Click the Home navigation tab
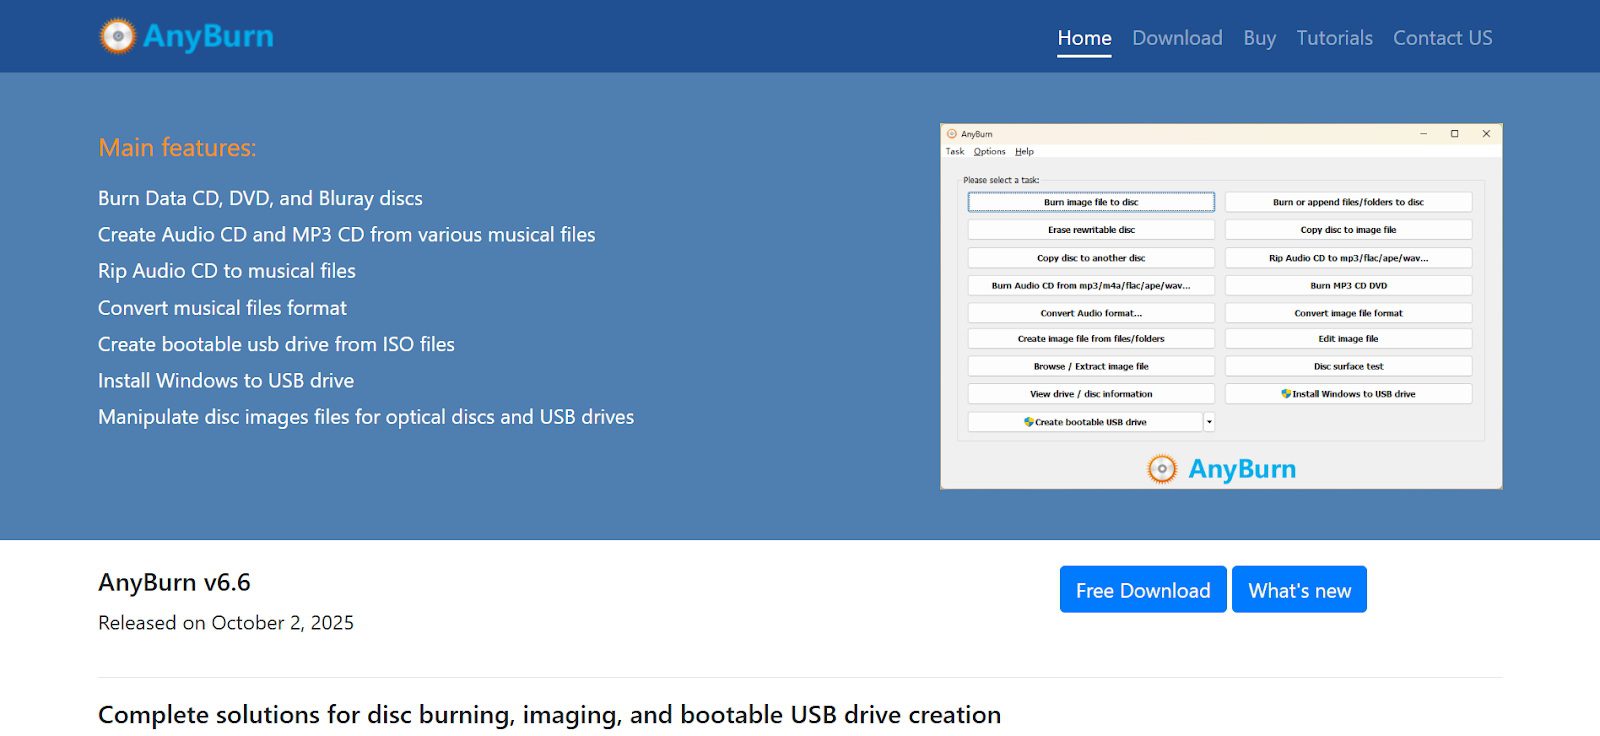 click(x=1084, y=38)
